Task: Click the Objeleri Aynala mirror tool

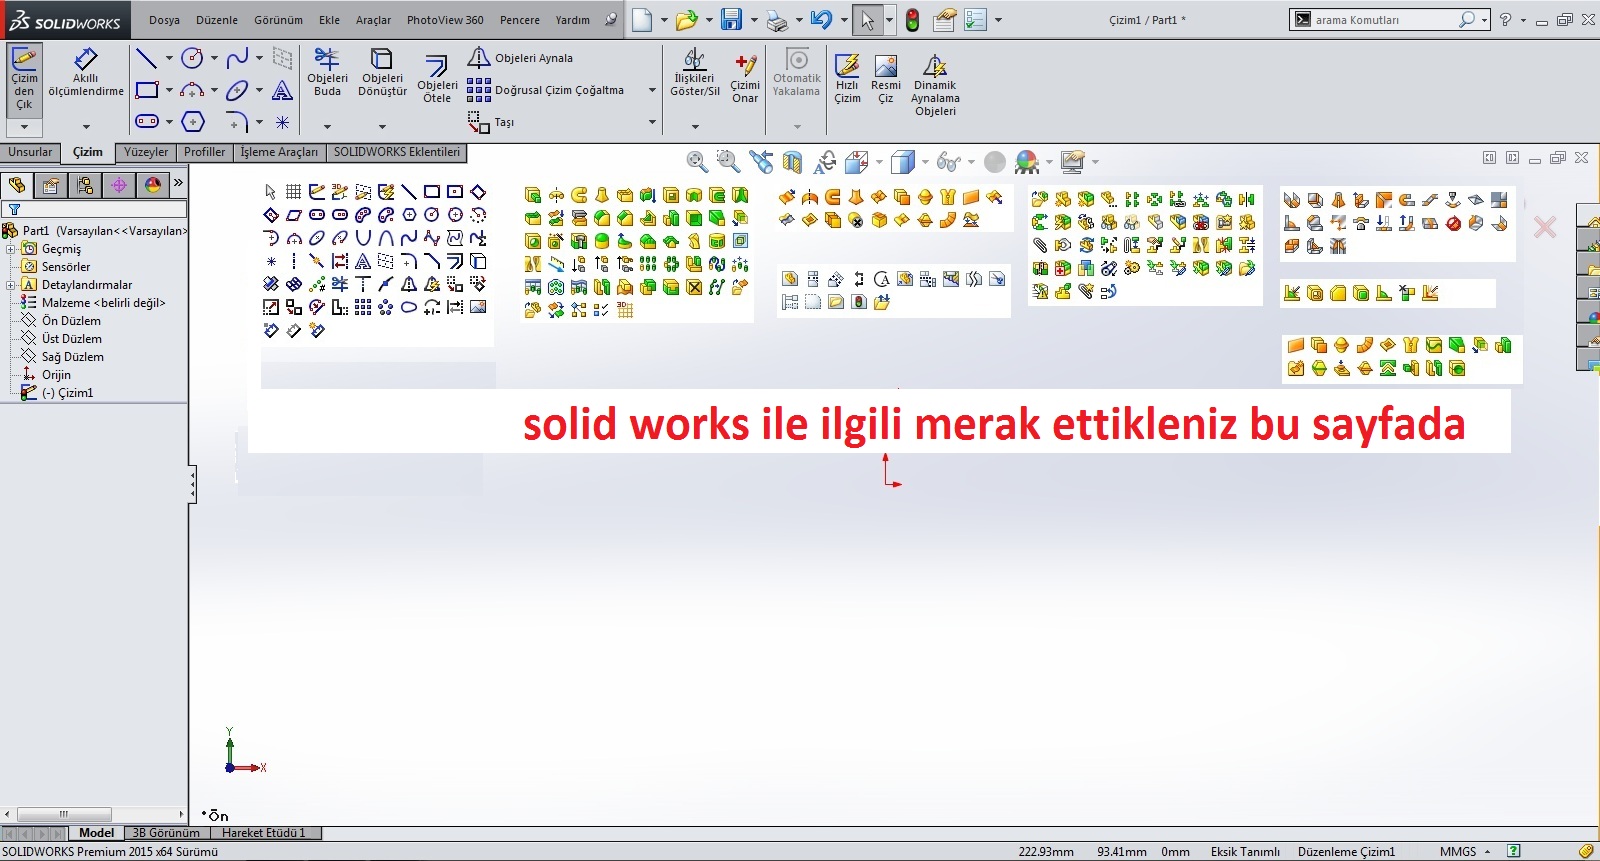Action: click(521, 58)
